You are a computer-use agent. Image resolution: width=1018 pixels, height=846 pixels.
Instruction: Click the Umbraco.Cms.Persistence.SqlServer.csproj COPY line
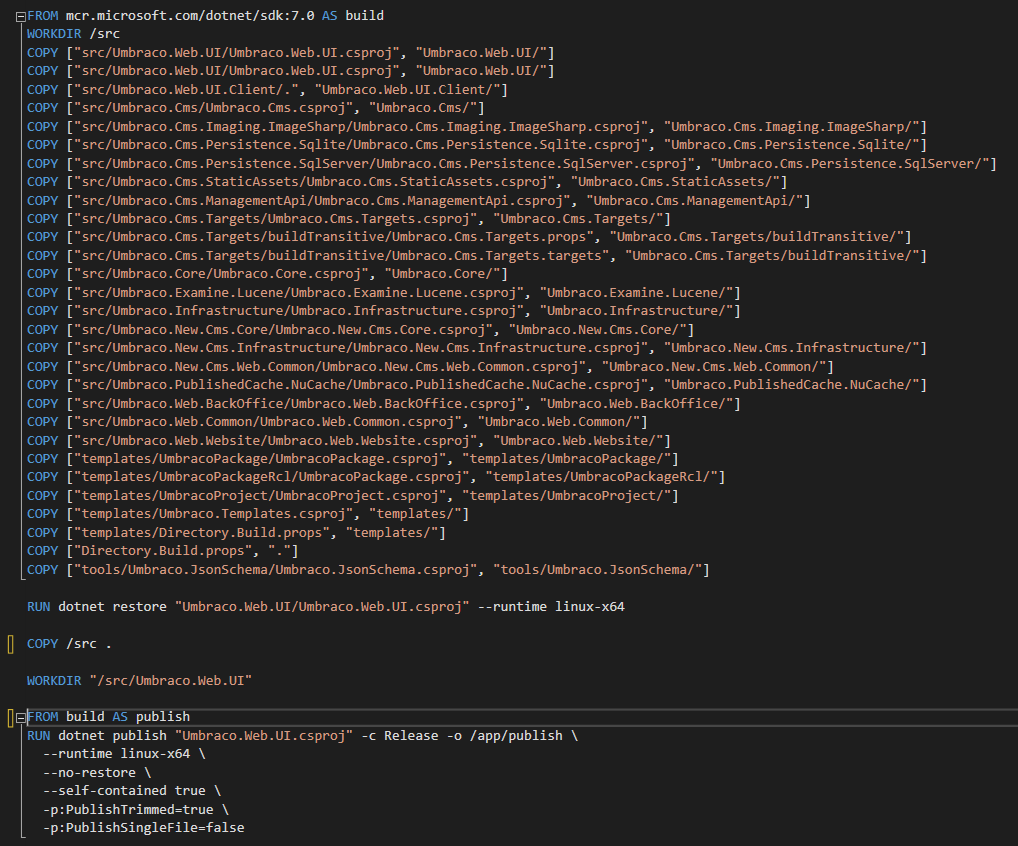pos(512,164)
